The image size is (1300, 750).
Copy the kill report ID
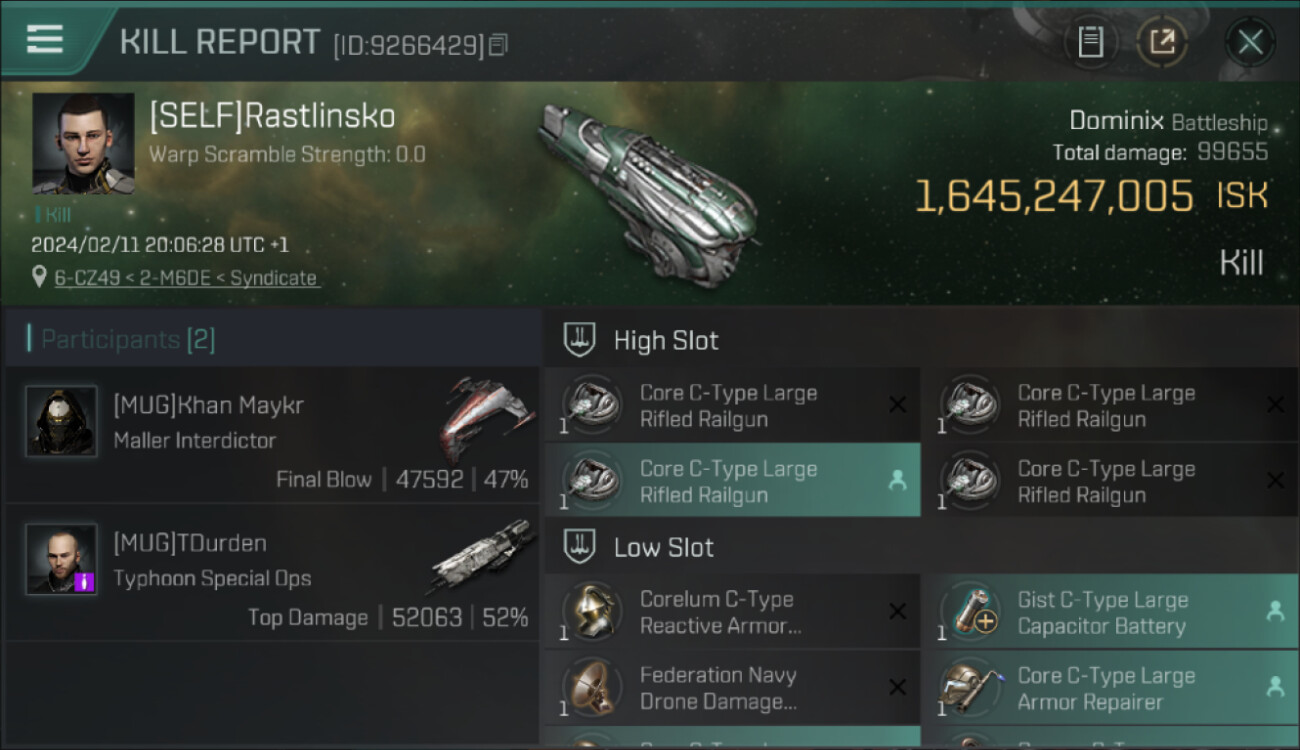(498, 45)
